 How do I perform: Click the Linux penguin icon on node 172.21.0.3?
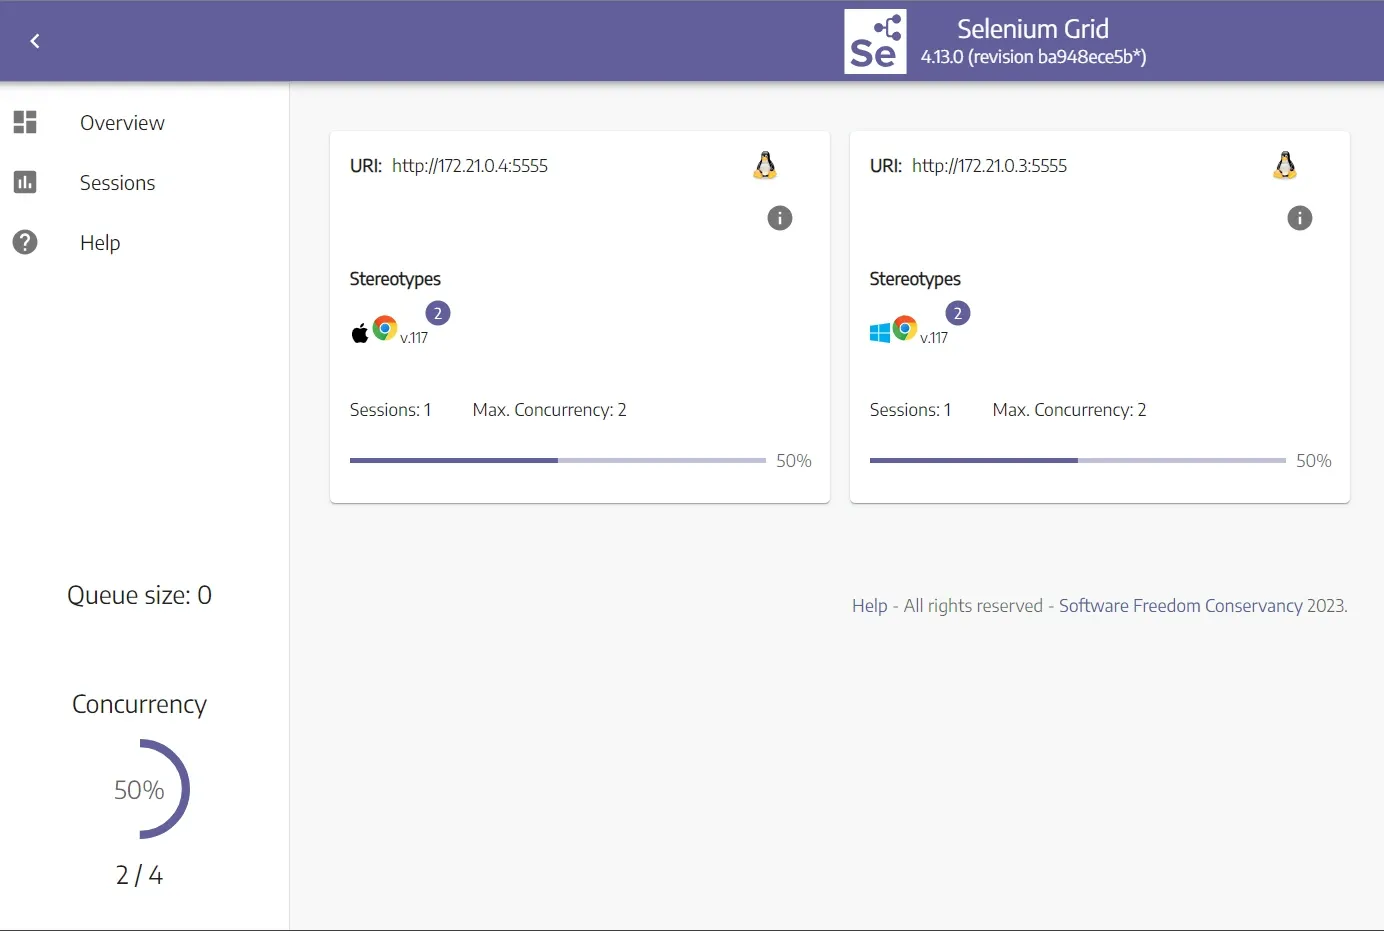point(1284,165)
